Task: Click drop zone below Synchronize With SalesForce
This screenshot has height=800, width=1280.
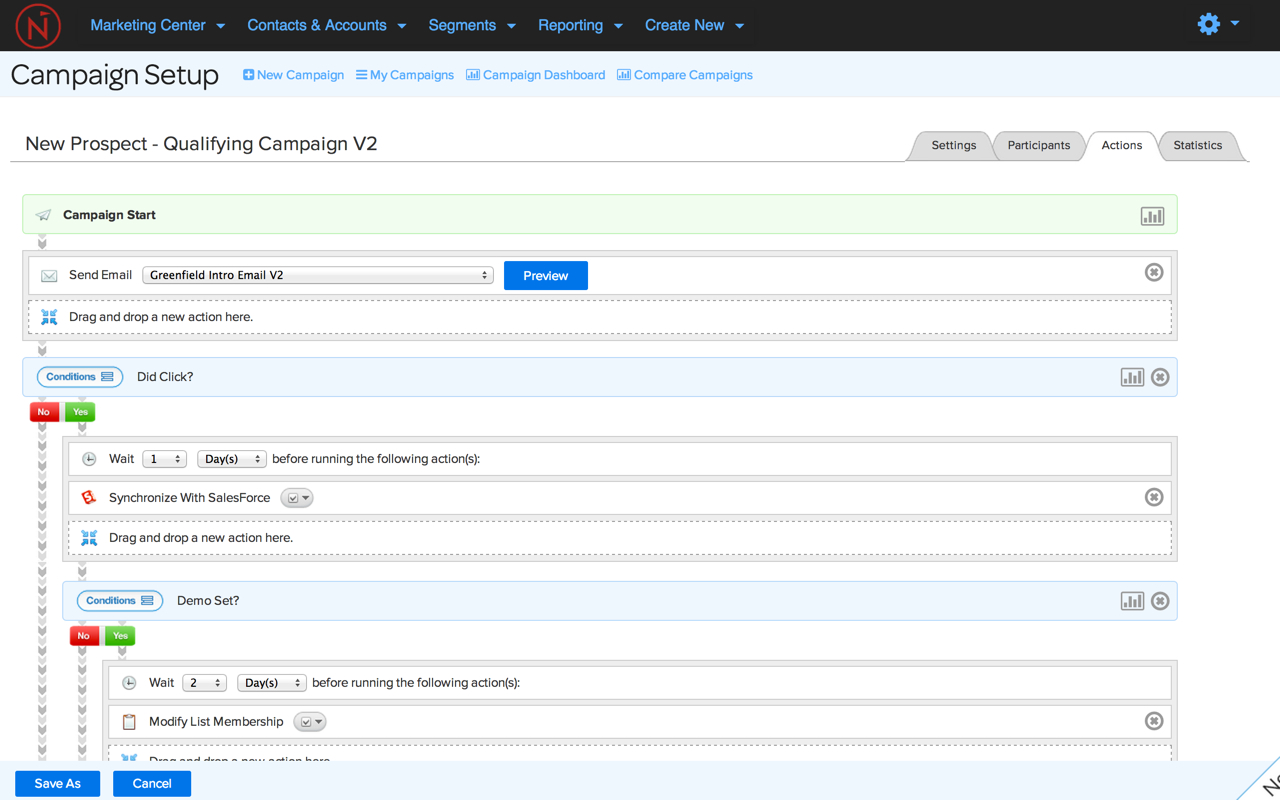Action: [x=620, y=538]
